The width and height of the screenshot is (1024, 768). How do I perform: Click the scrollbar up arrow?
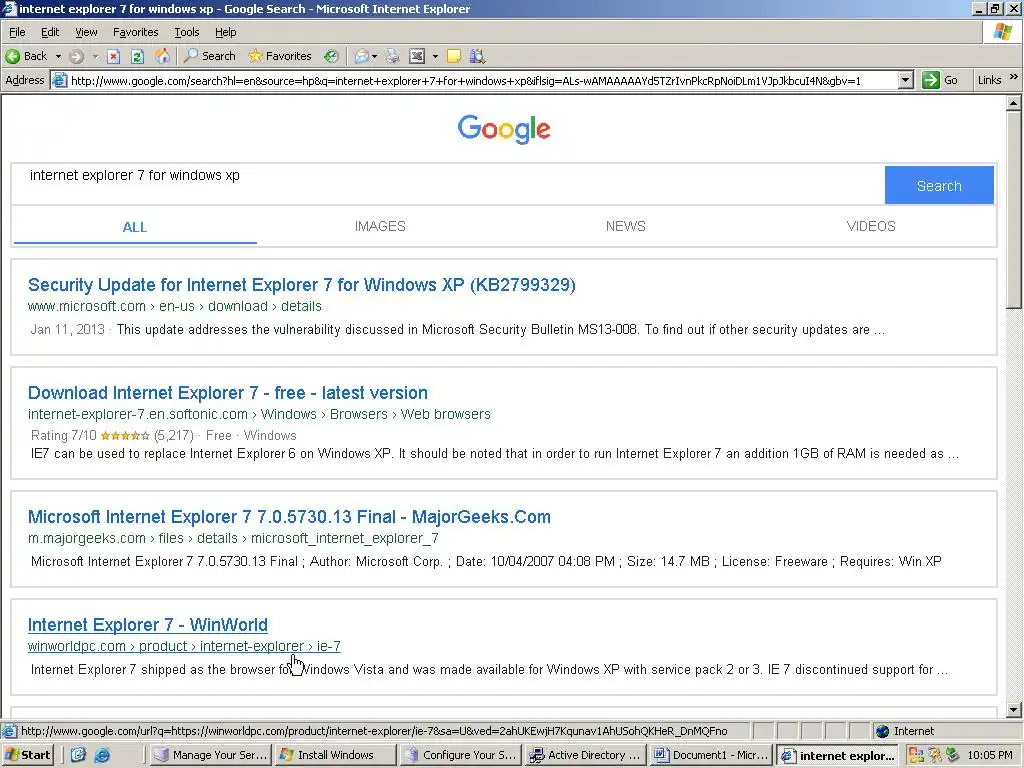[x=1014, y=103]
